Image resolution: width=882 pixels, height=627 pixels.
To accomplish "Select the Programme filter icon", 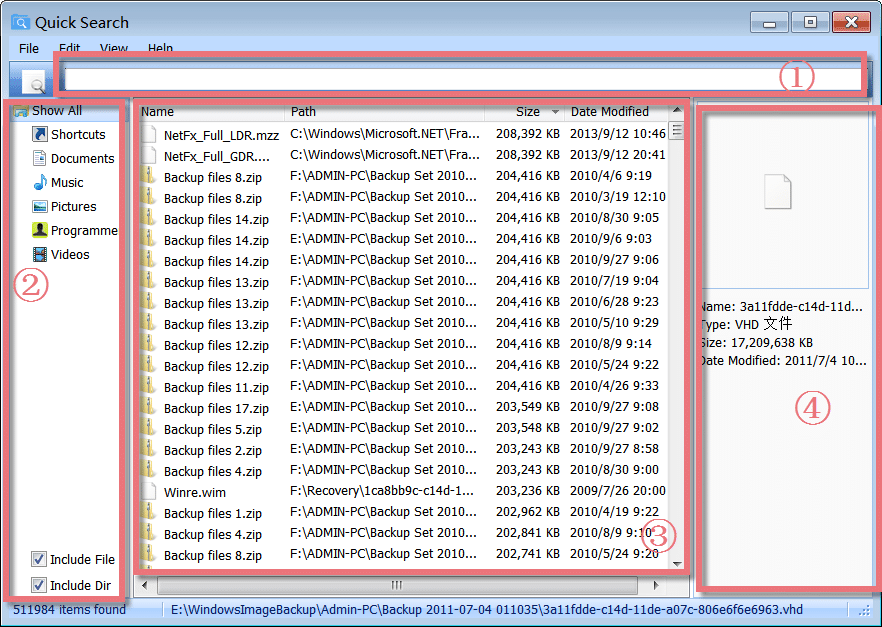I will (x=39, y=230).
